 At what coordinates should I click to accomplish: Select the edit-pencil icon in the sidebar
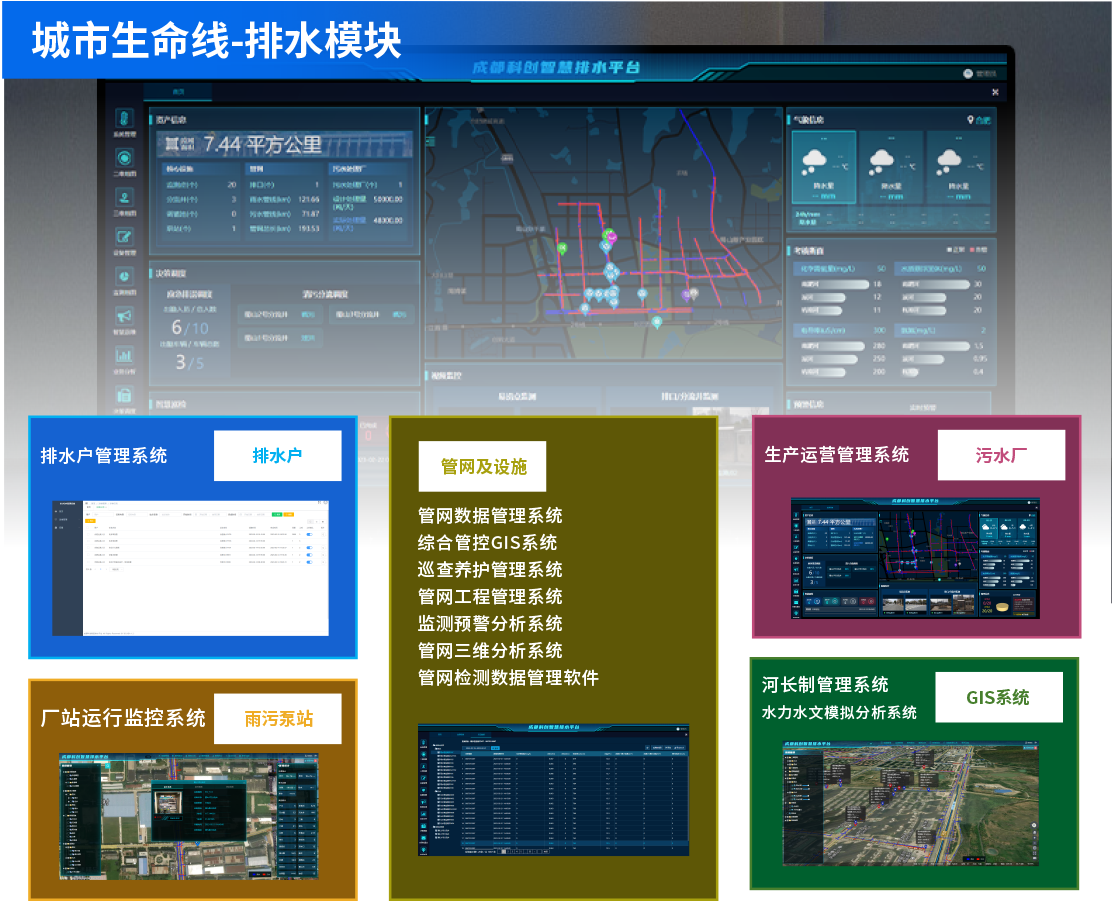[124, 237]
